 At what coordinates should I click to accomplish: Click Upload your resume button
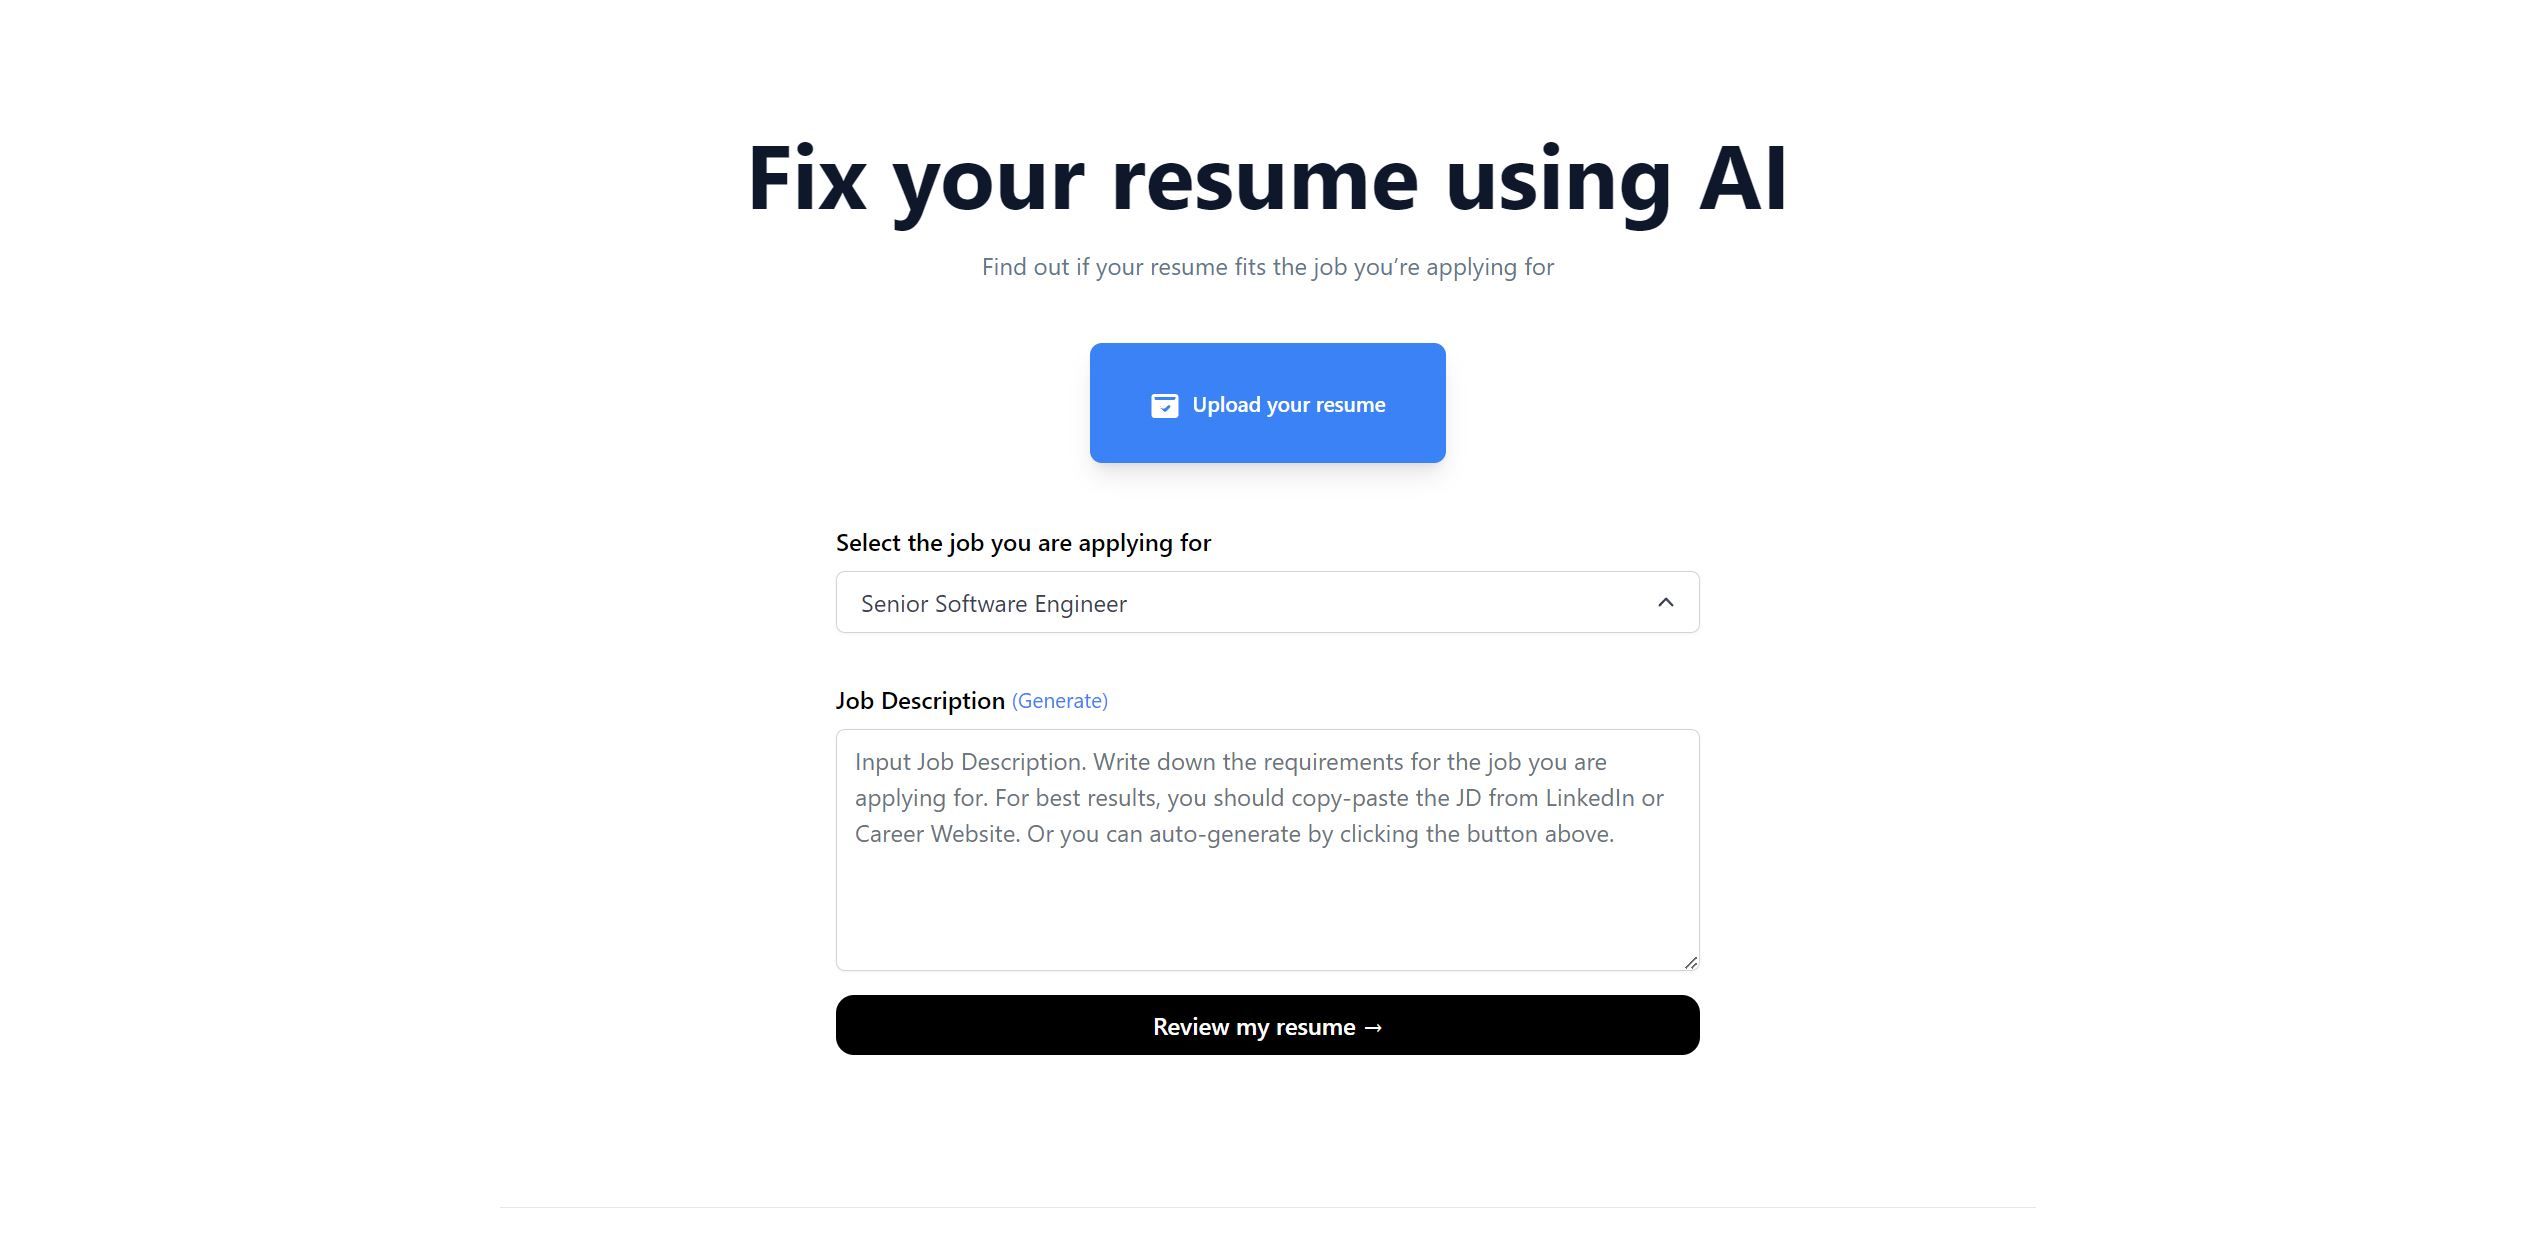pyautogui.click(x=1268, y=402)
